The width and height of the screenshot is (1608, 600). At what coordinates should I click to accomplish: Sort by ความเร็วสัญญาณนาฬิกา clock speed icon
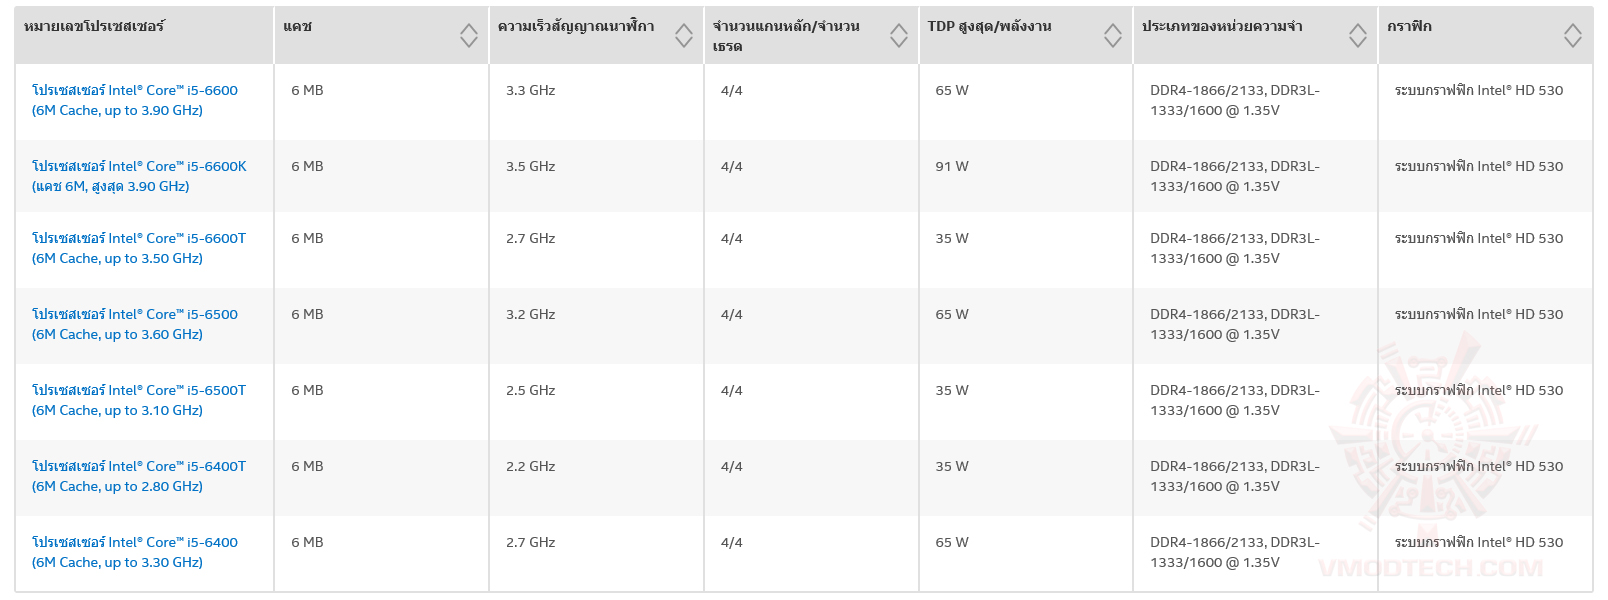click(x=683, y=36)
